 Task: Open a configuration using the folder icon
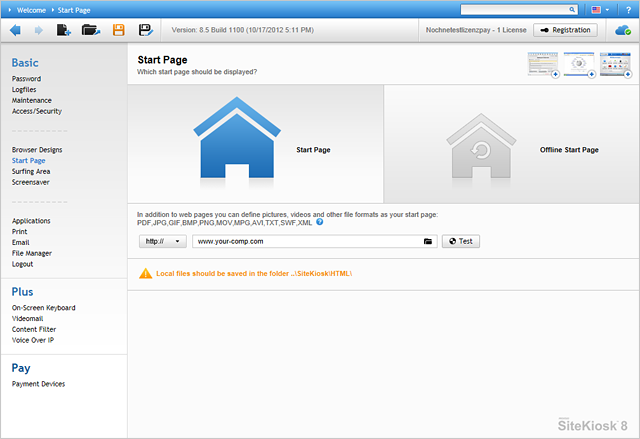pos(91,30)
